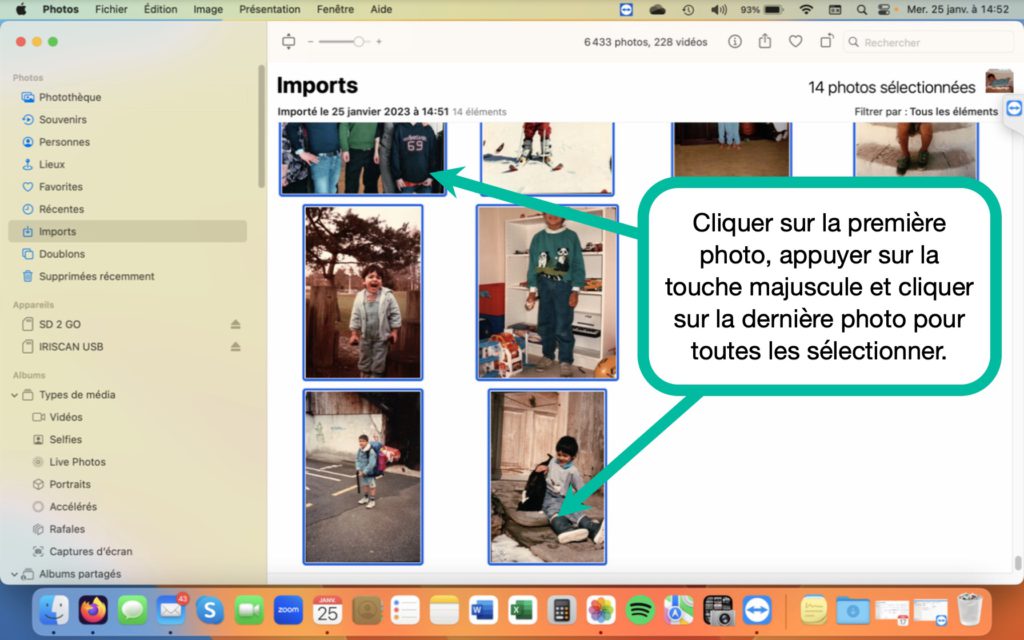
Task: Eject the SD 2 GO device
Action: (x=236, y=324)
